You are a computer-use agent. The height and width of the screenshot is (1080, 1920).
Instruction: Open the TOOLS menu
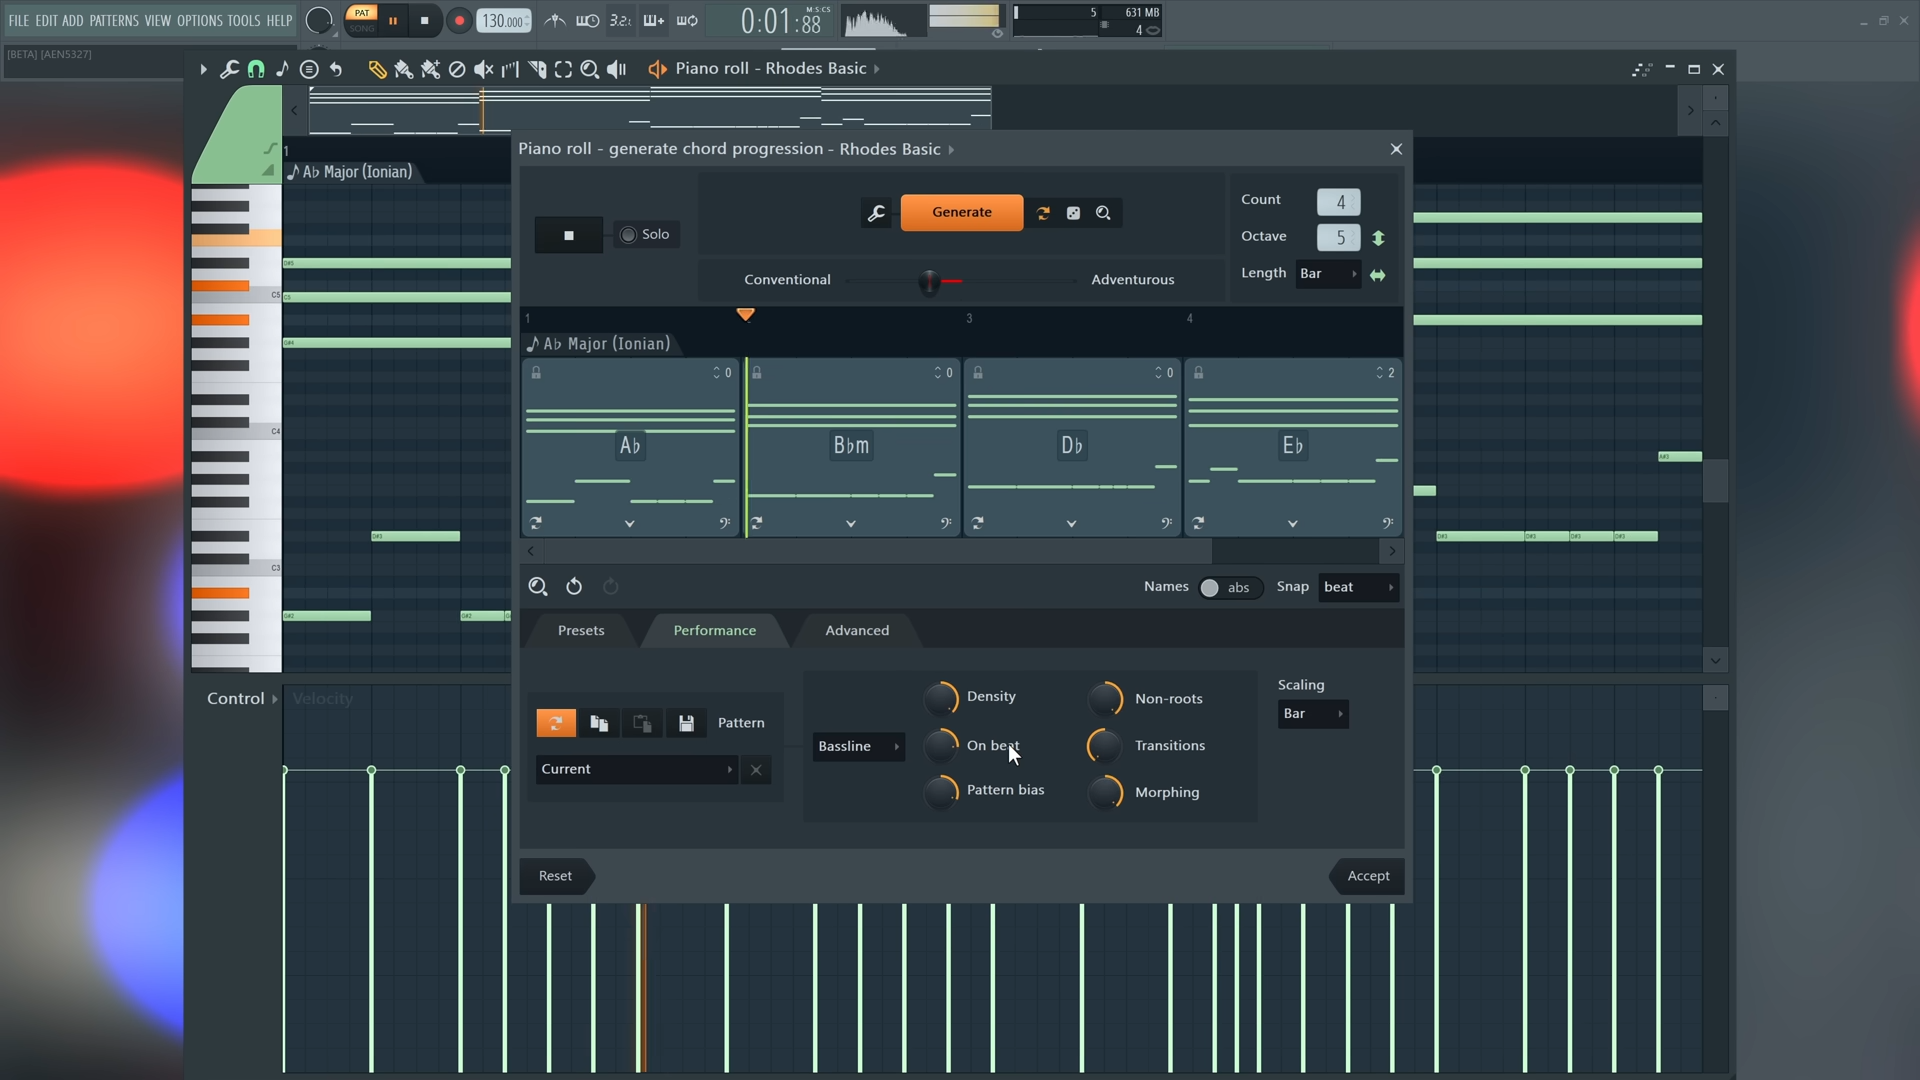point(243,20)
